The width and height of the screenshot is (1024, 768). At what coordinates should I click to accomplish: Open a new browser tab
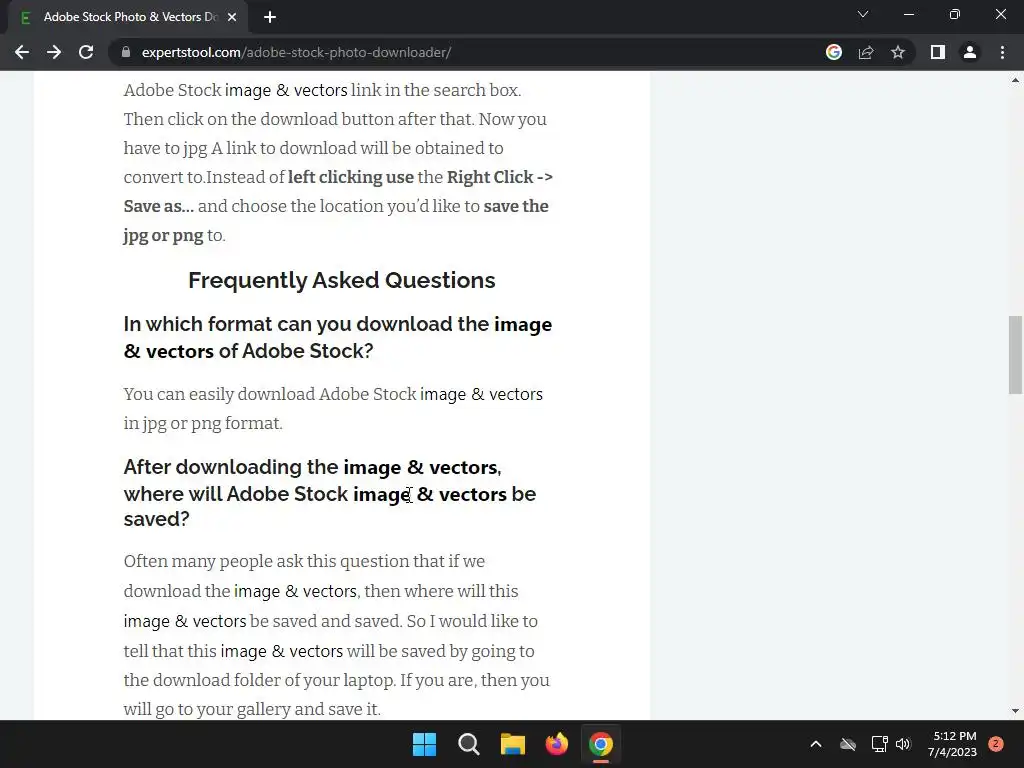click(x=270, y=17)
